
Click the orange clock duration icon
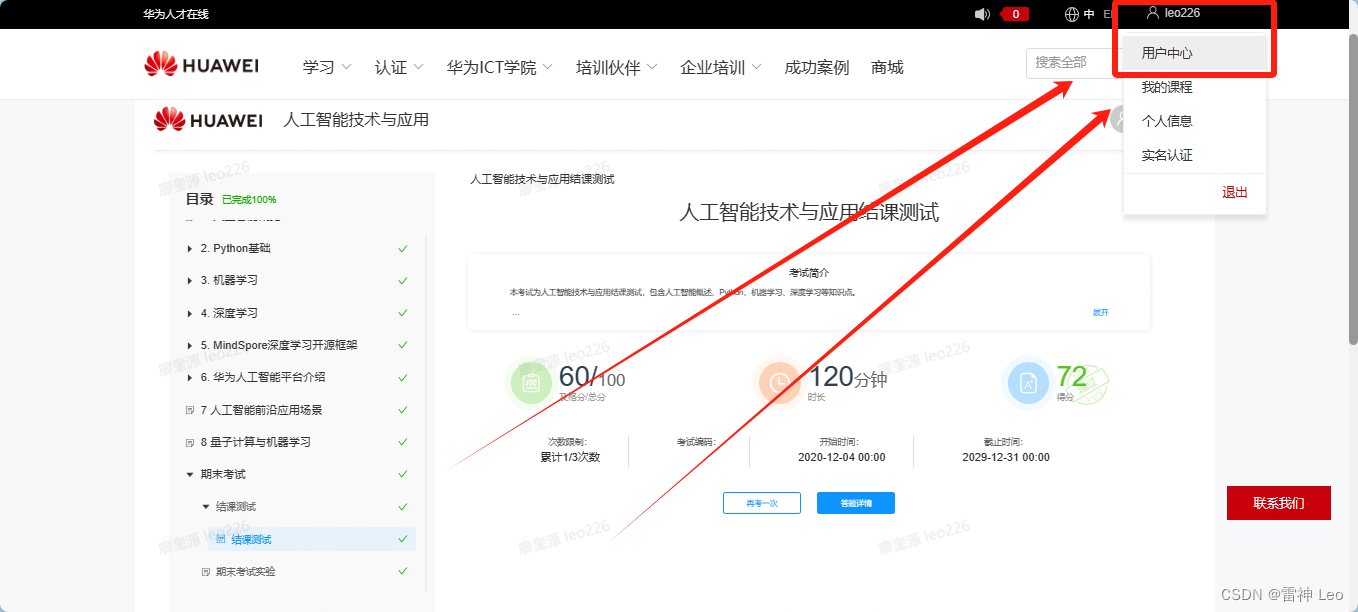[x=779, y=382]
